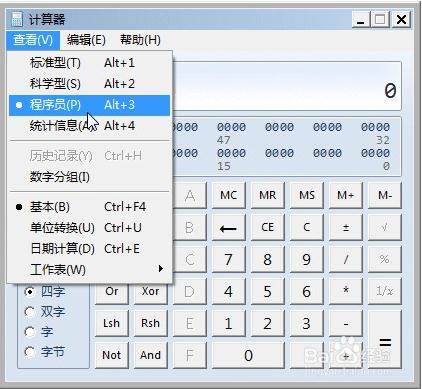Select the 双字 radio button
Image resolution: width=422 pixels, height=389 pixels.
pyautogui.click(x=30, y=312)
